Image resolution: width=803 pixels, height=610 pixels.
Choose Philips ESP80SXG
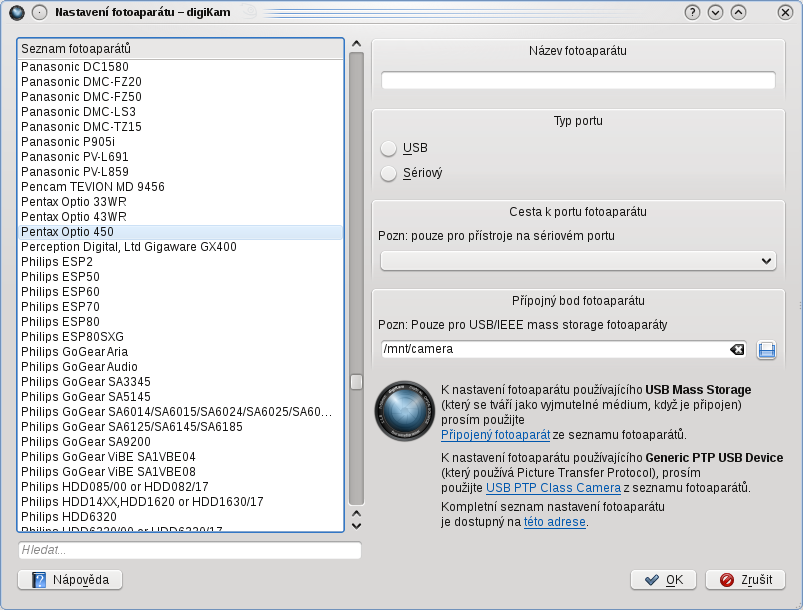[180, 336]
